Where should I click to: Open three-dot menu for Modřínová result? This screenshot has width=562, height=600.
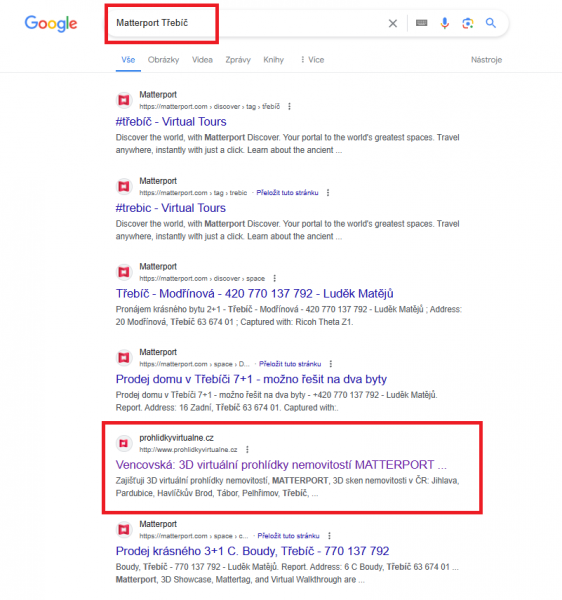point(274,278)
